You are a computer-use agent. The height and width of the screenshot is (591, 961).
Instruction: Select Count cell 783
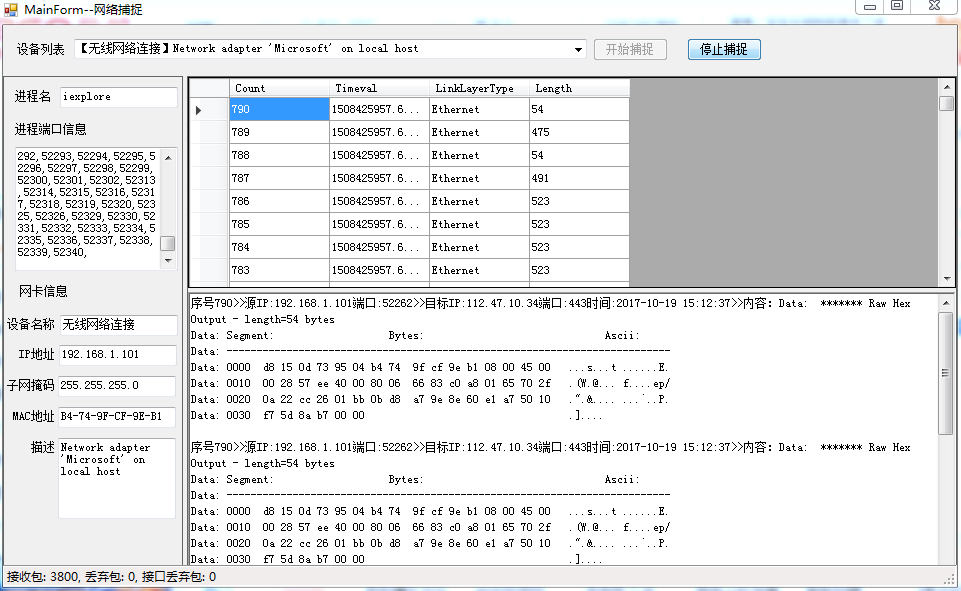[279, 270]
